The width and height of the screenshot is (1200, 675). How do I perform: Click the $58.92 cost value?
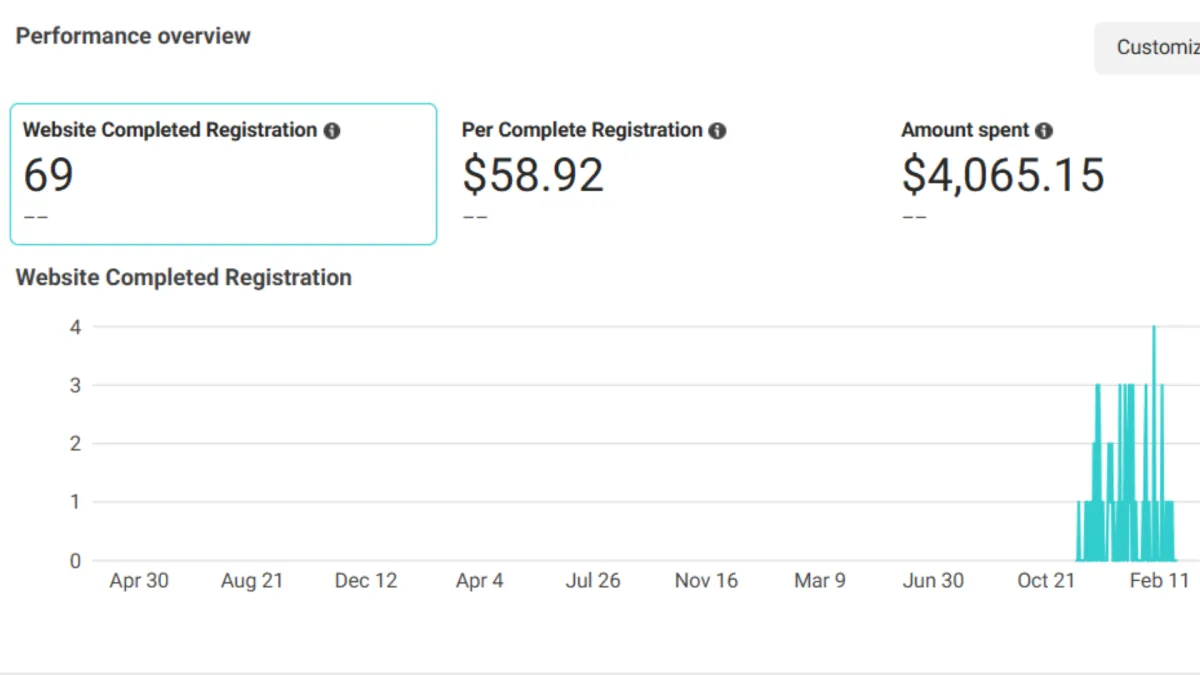(x=533, y=175)
